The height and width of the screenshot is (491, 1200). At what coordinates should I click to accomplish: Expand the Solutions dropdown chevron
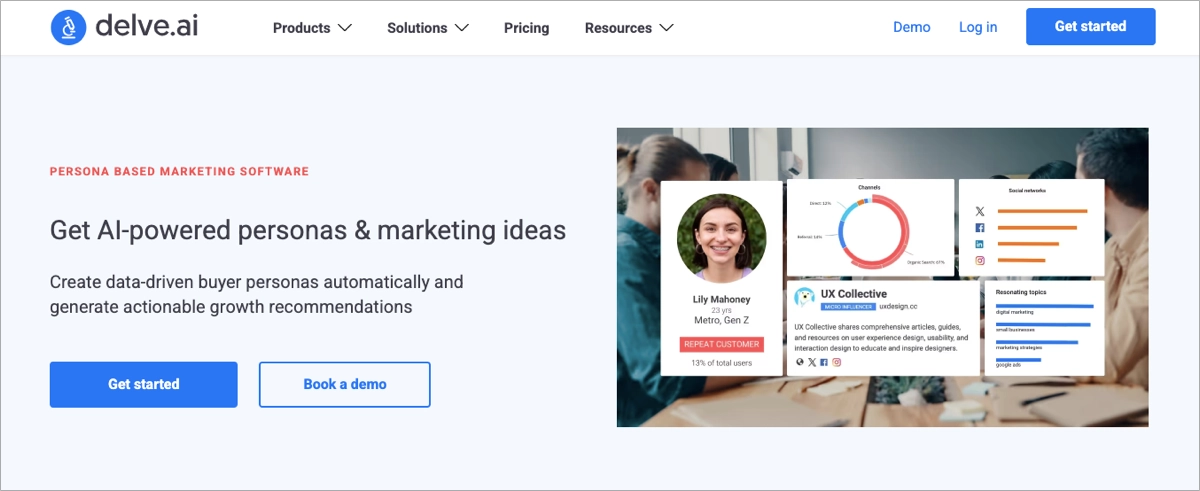click(461, 28)
